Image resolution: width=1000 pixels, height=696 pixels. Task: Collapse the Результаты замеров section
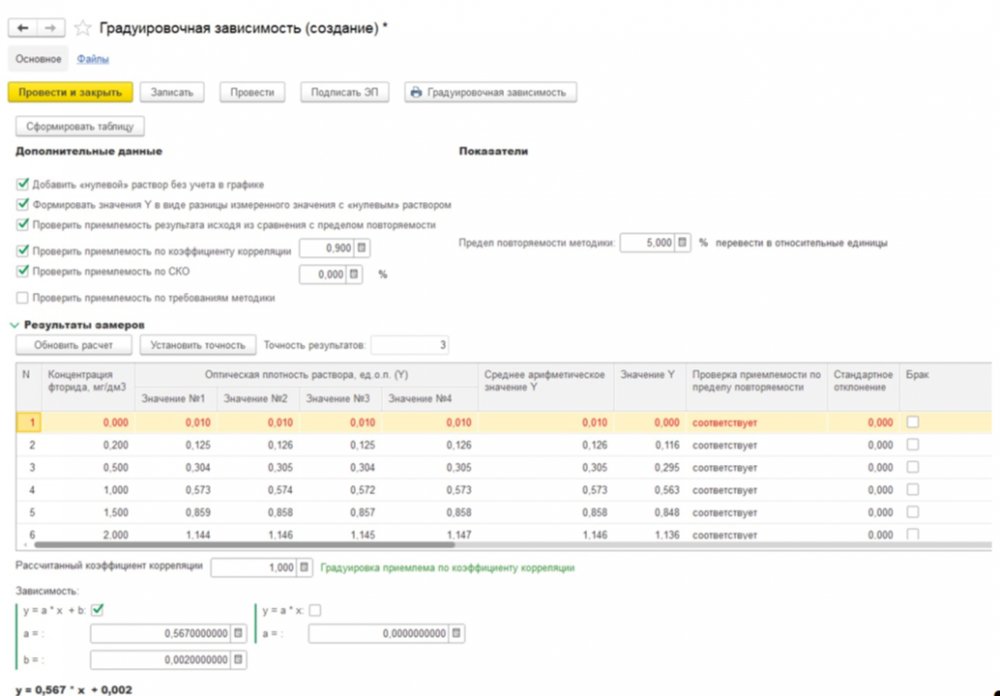(15, 325)
